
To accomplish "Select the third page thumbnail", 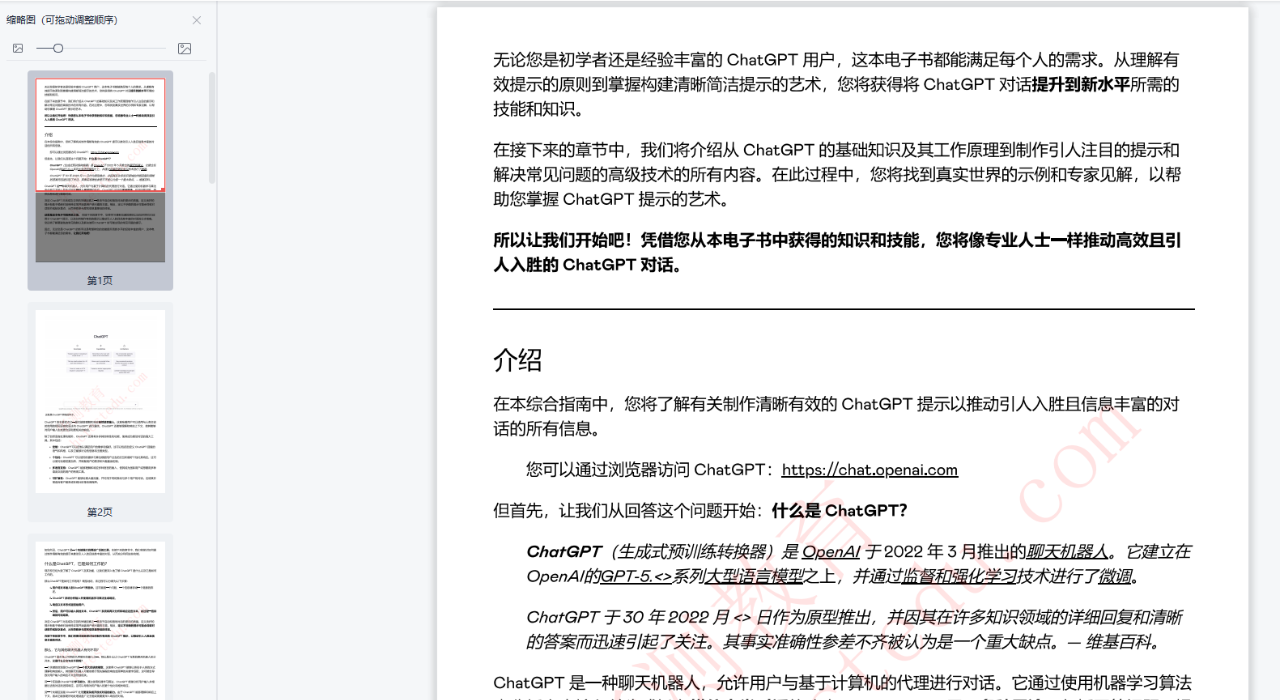I will click(x=100, y=620).
